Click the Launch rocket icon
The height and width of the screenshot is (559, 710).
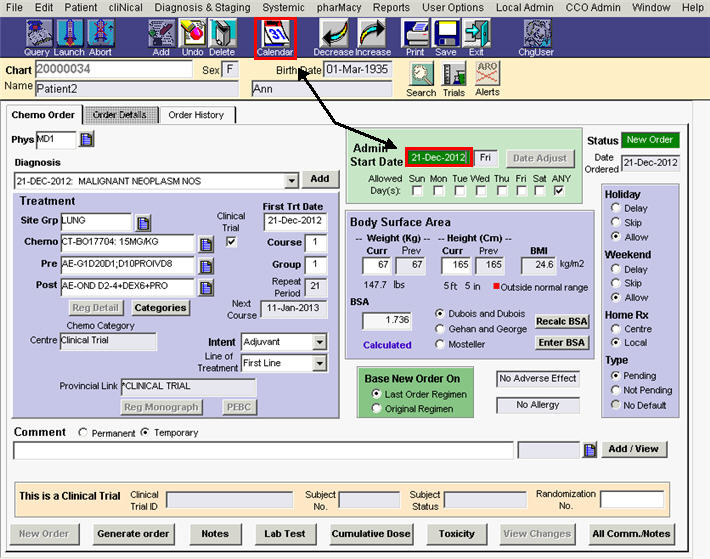(x=69, y=33)
